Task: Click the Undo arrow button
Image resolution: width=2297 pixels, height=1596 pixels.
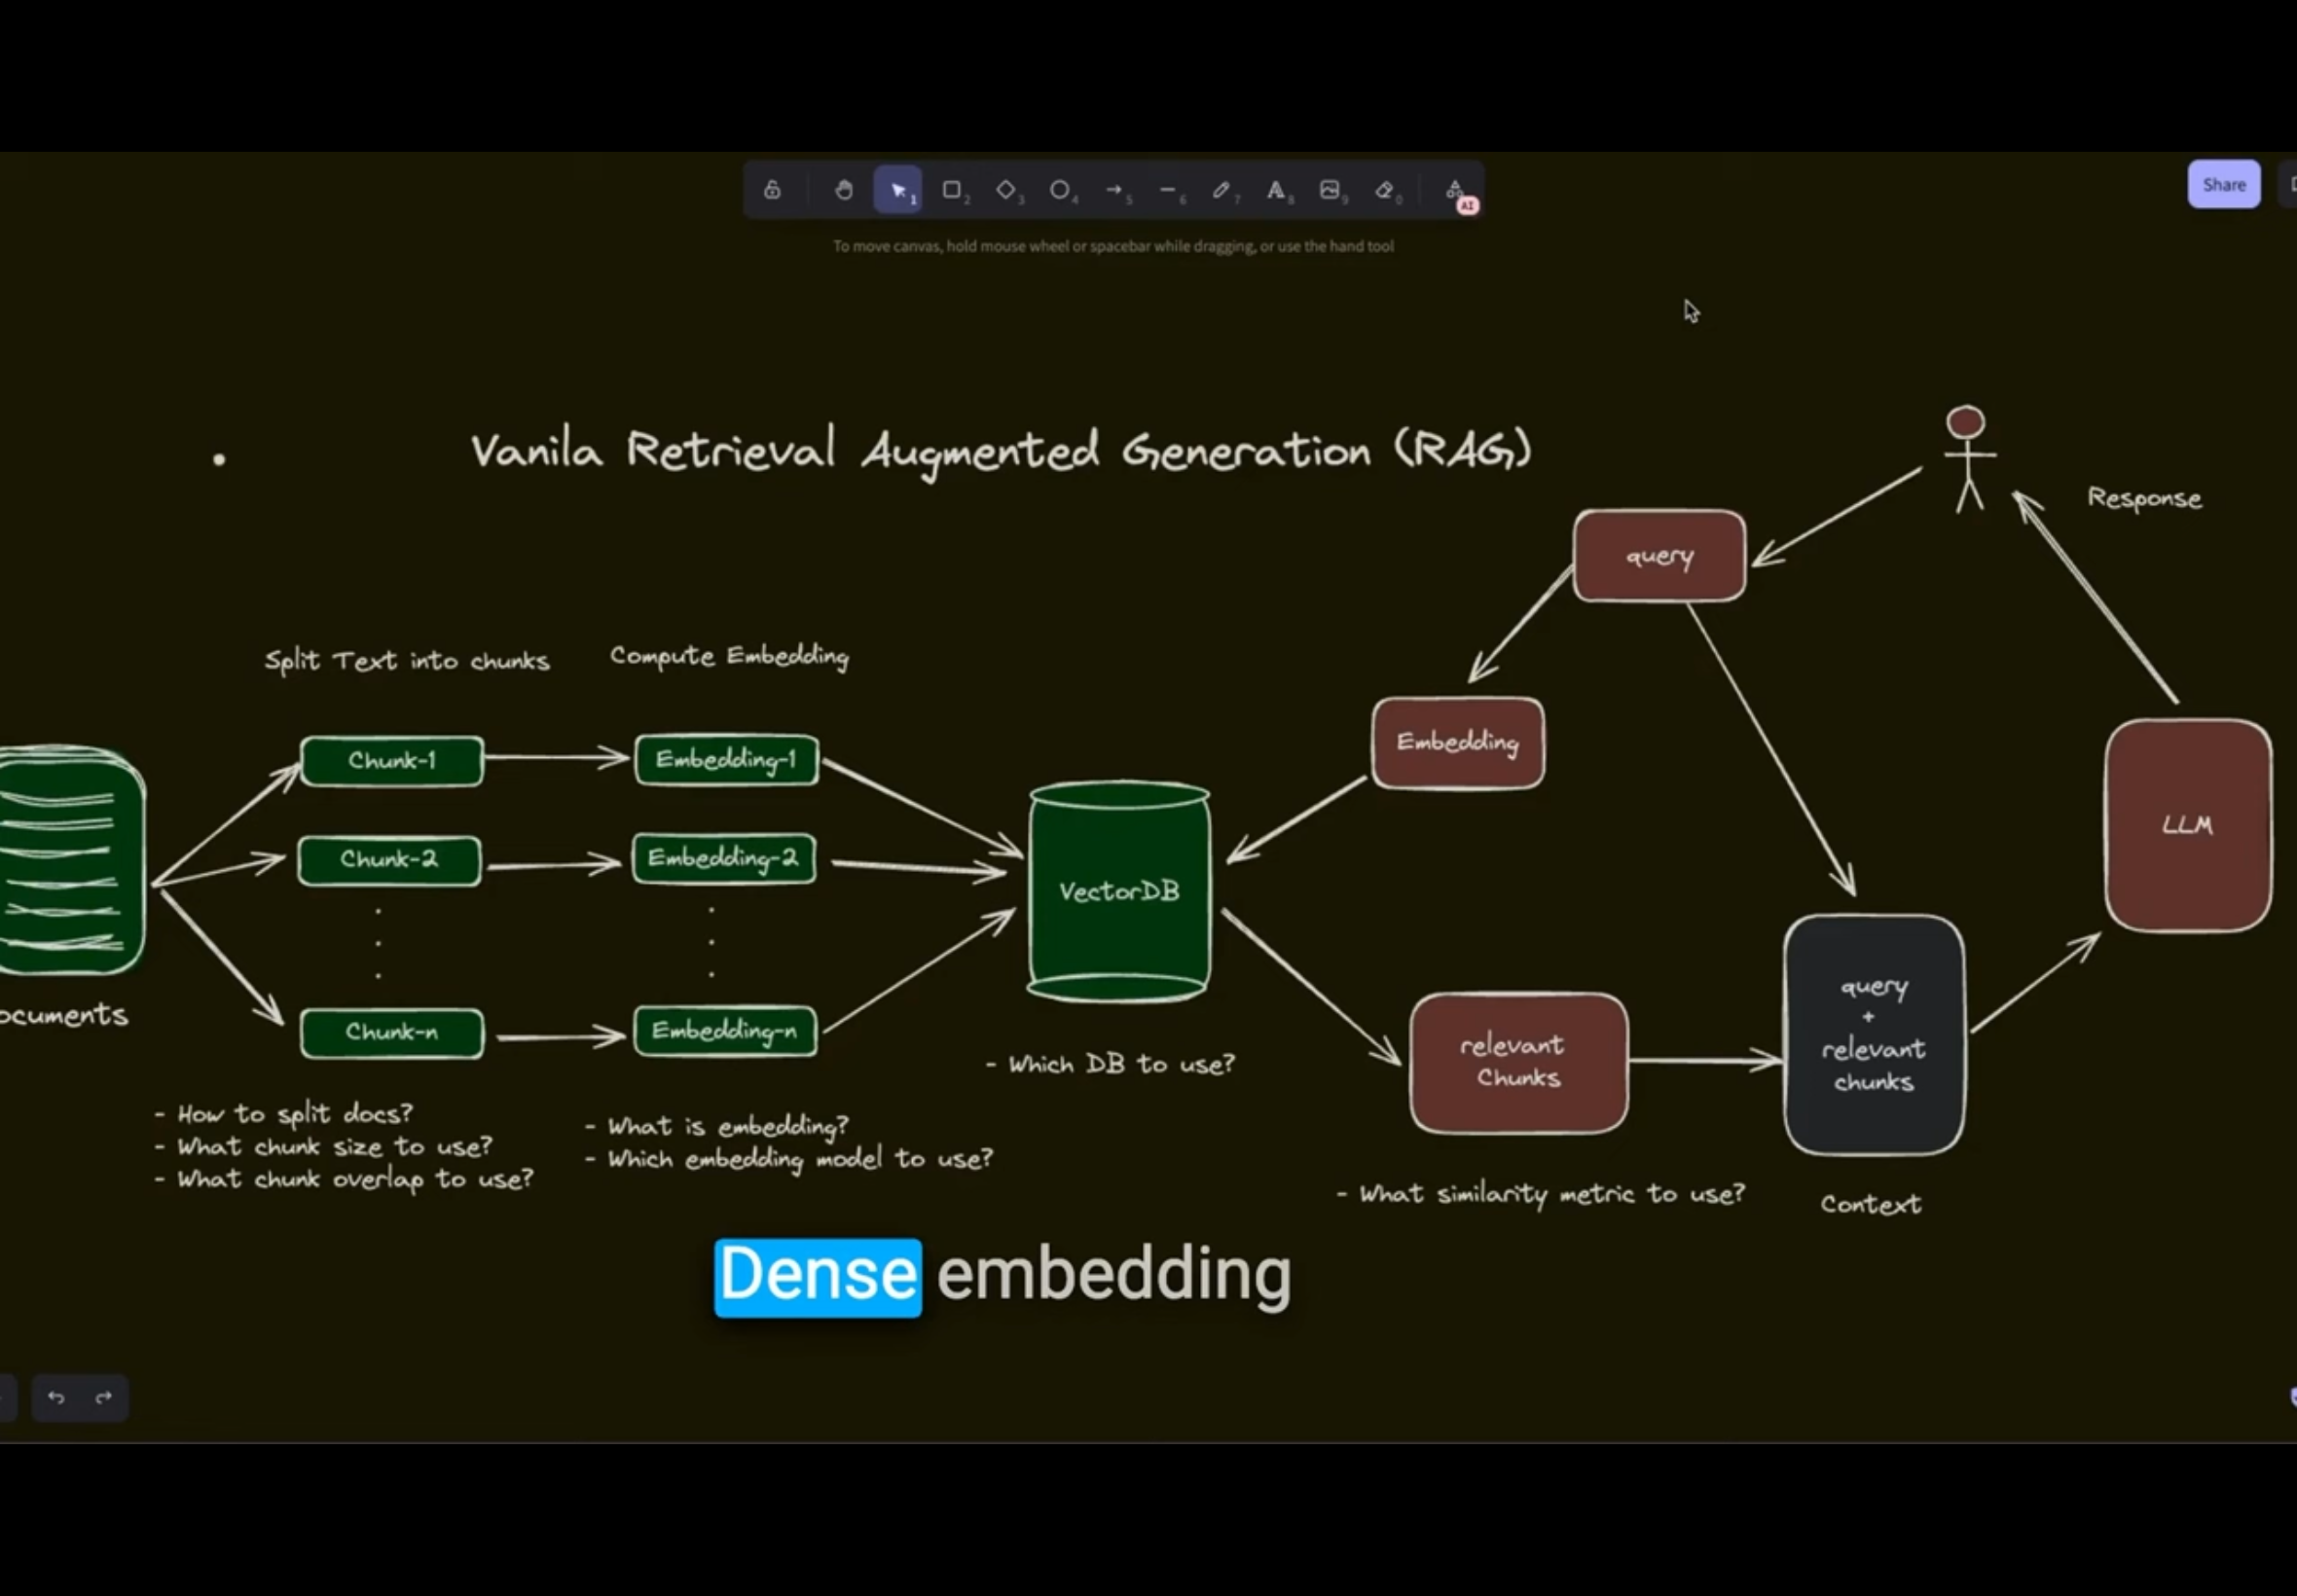Action: (56, 1397)
